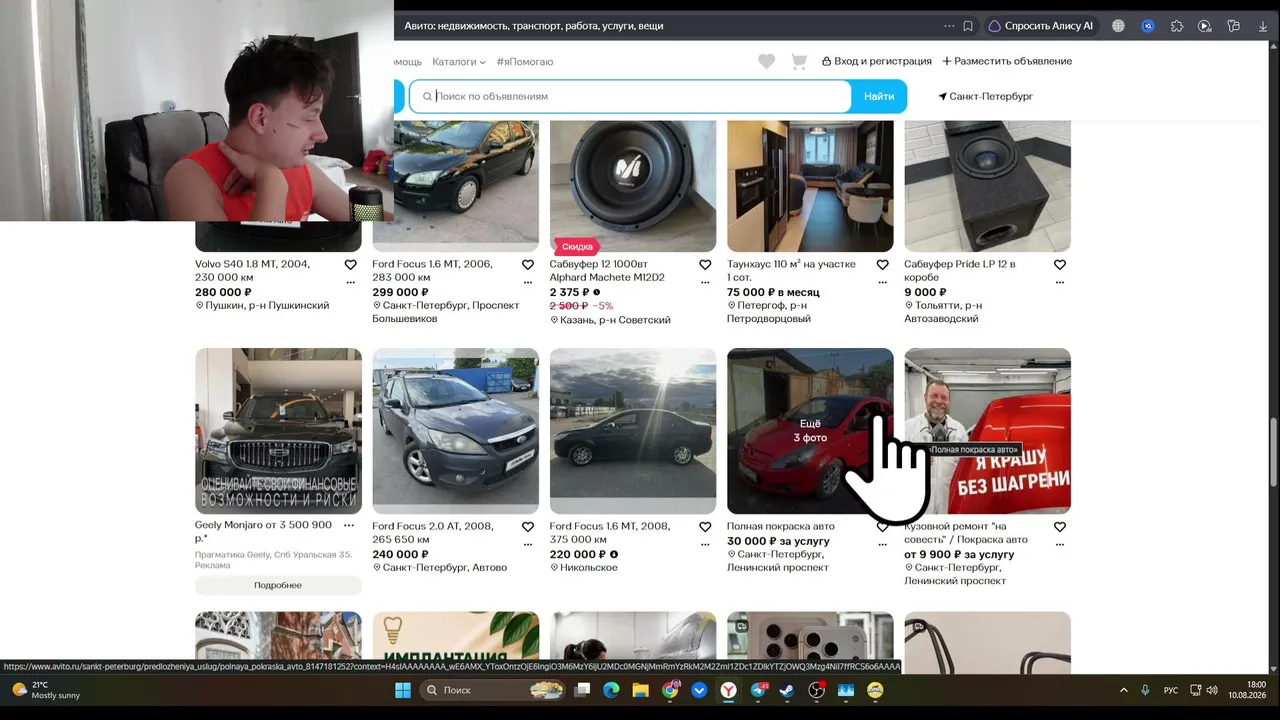The image size is (1280, 720).
Task: Switch to Yandex Browser in the taskbar
Action: pos(729,690)
